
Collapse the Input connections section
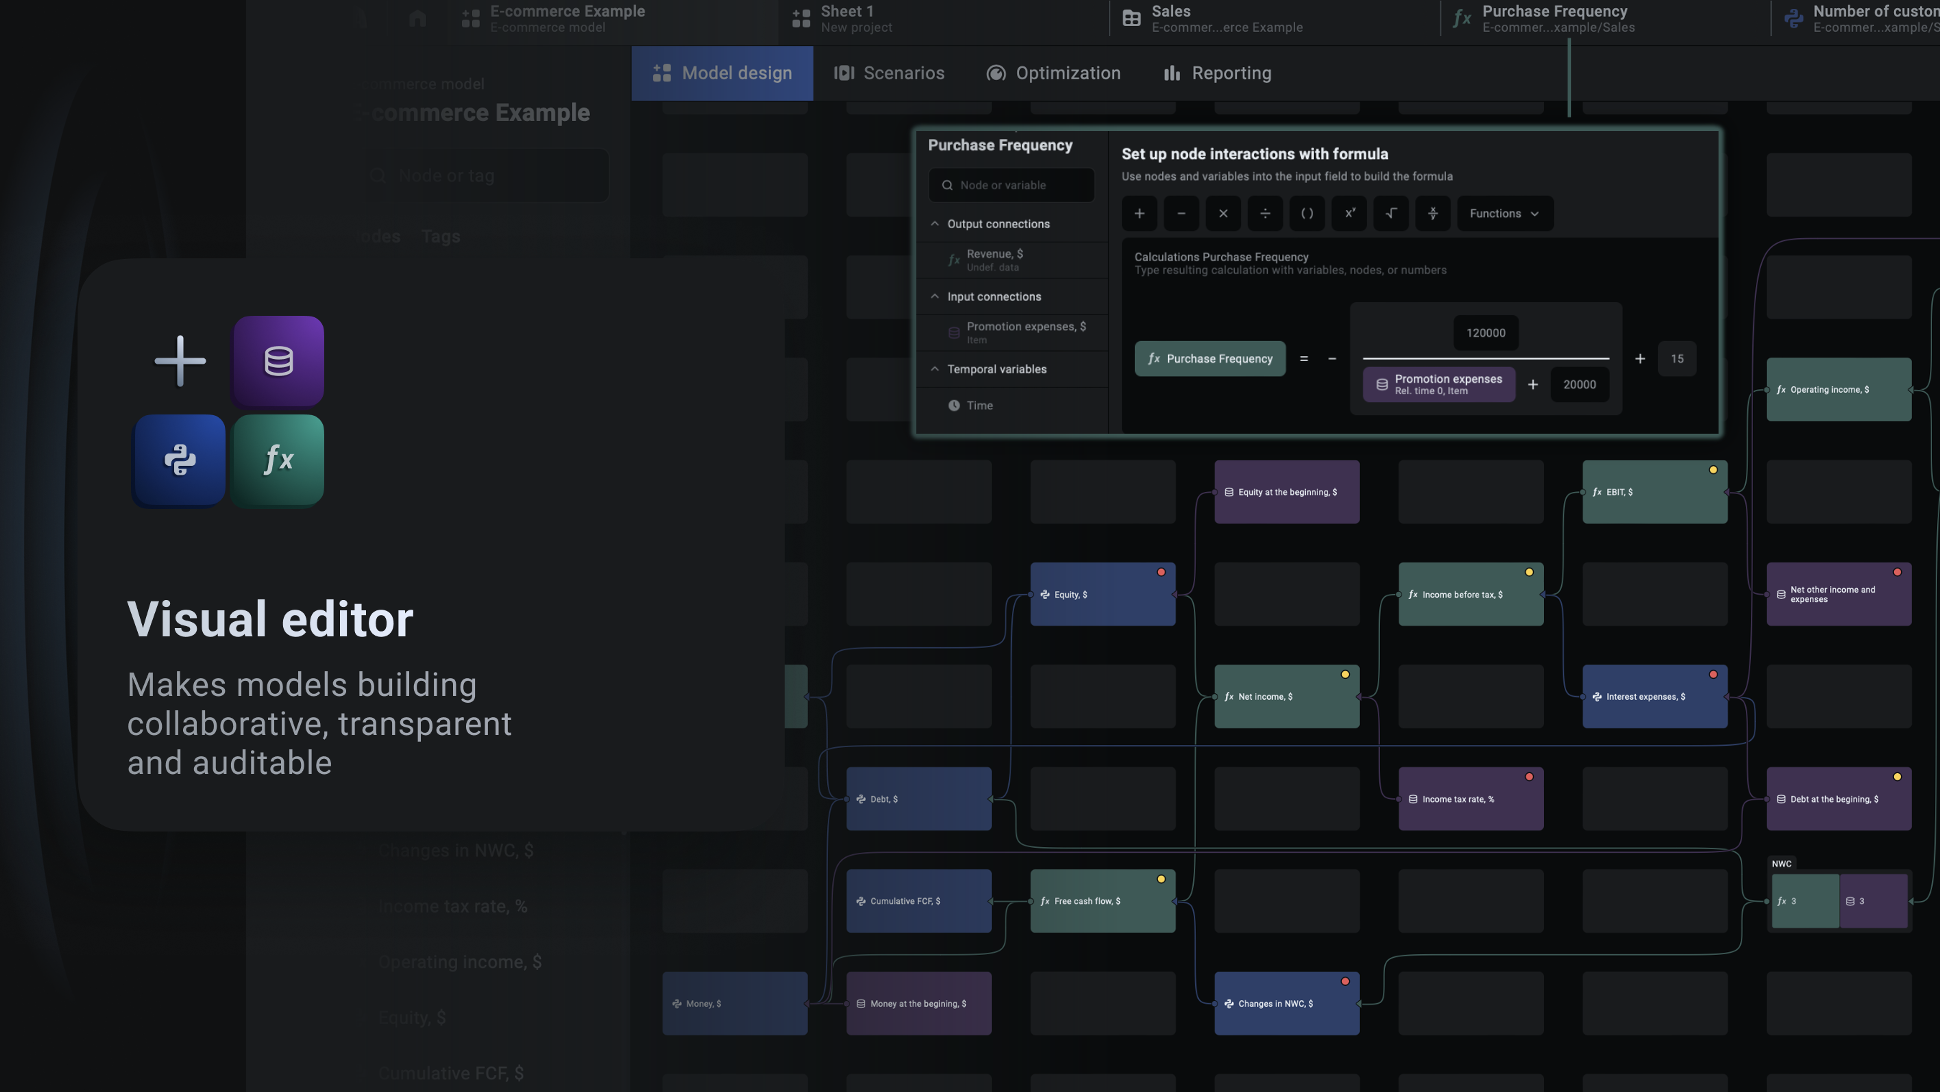coord(935,297)
